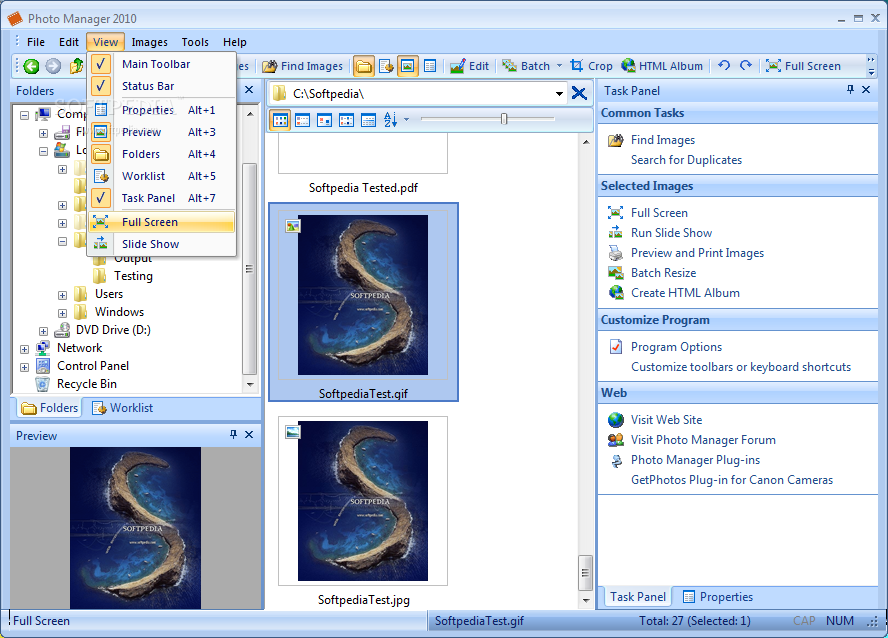Select the SoftpediaTest.jpg thumbnail
888x638 pixels.
coord(363,501)
